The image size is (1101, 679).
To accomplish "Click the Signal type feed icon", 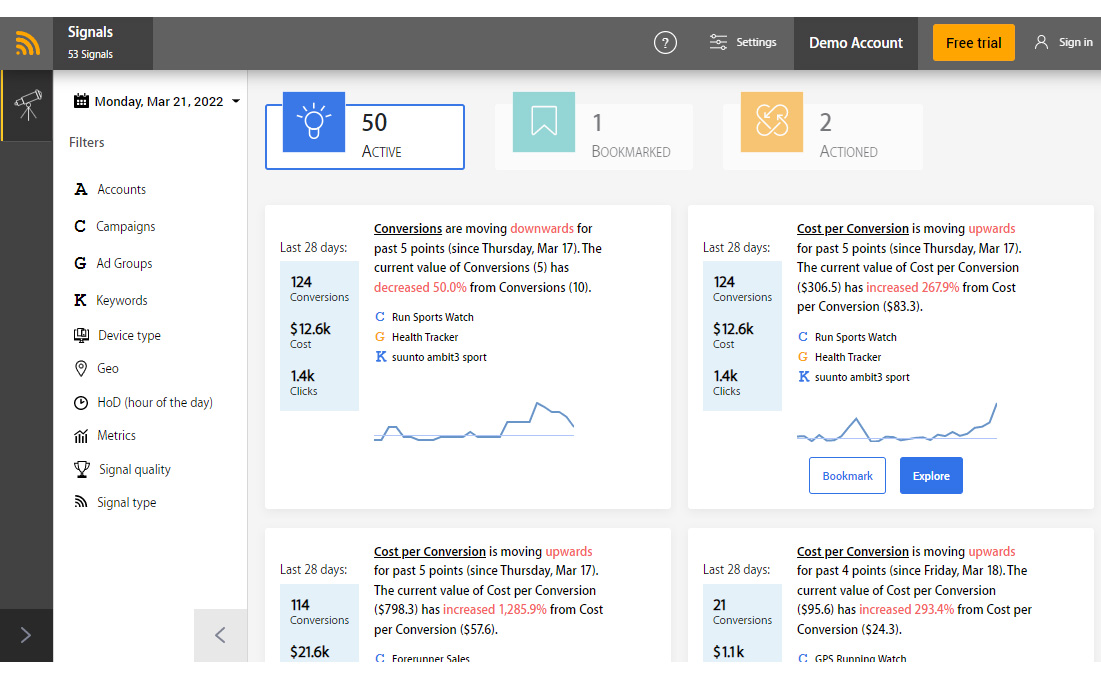I will [x=81, y=501].
